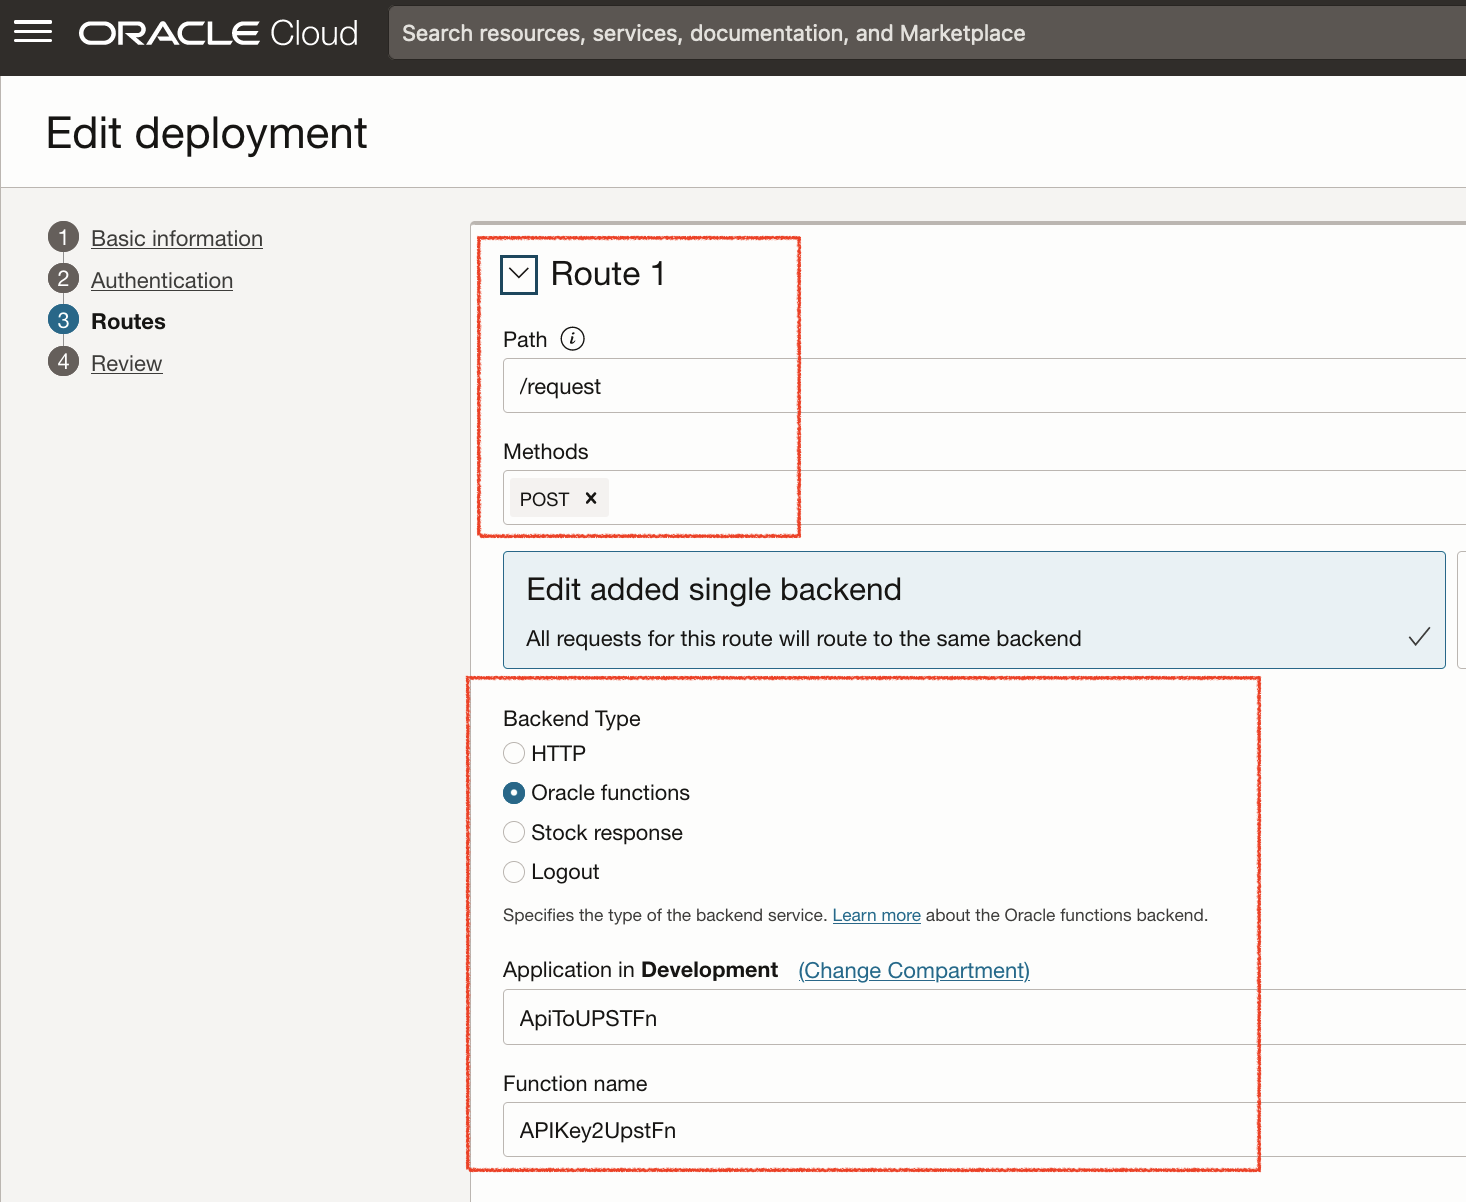Select Logout backend type
1466x1202 pixels.
point(514,872)
